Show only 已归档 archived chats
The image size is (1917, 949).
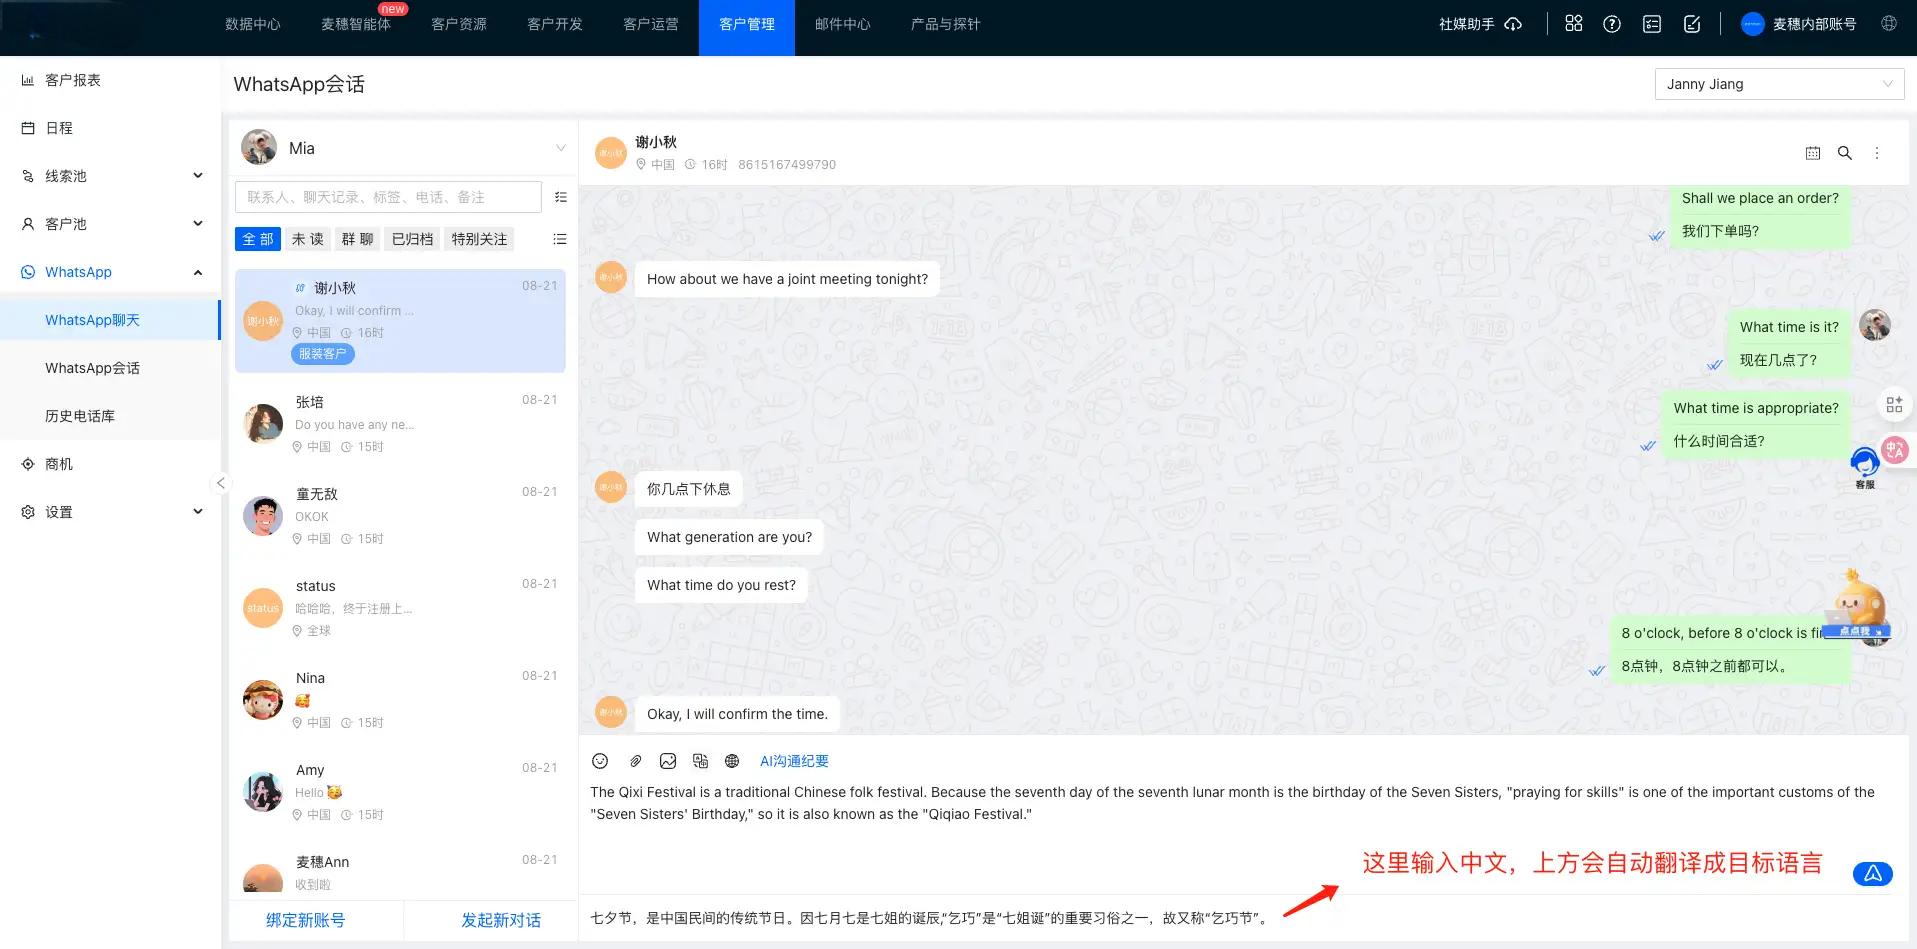tap(412, 239)
